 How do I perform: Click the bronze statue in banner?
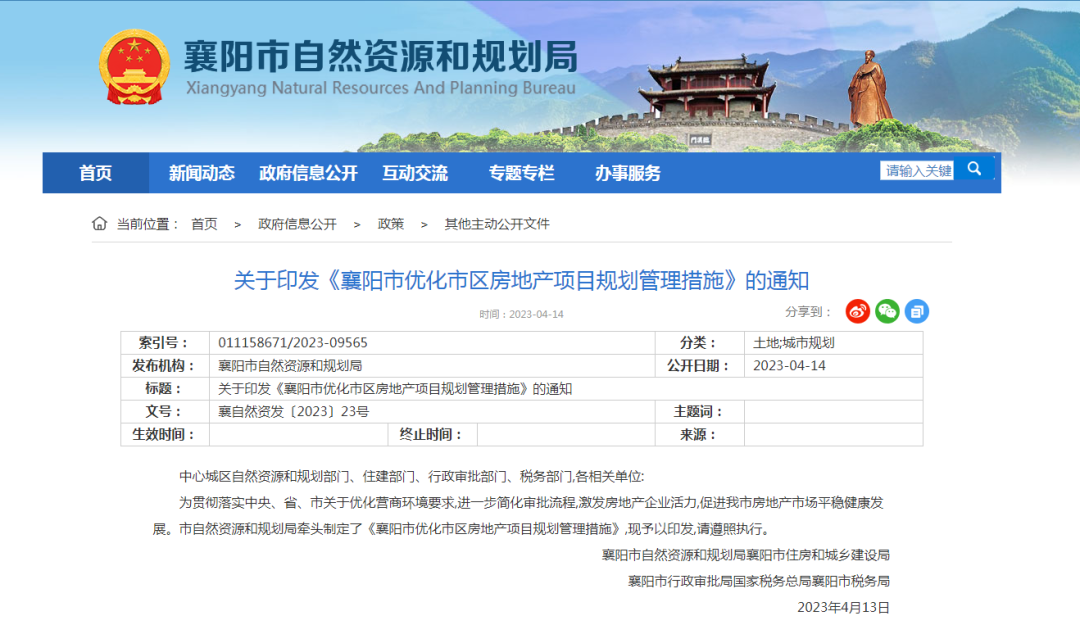[x=869, y=88]
